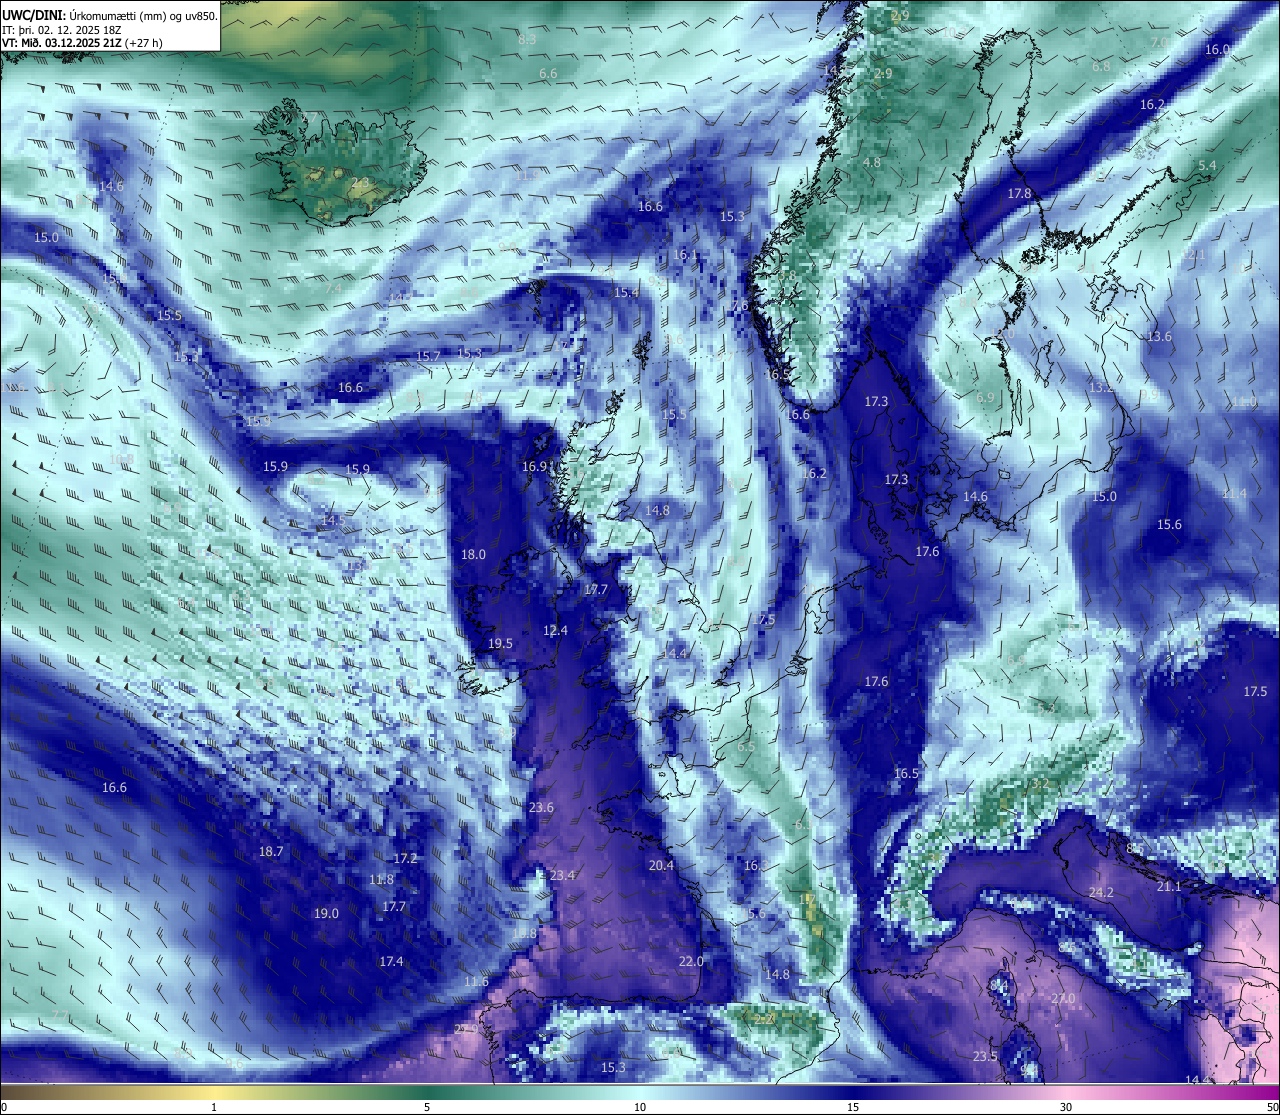The width and height of the screenshot is (1280, 1115).
Task: Click the 23.4 value off Brittany
Action: 563,876
